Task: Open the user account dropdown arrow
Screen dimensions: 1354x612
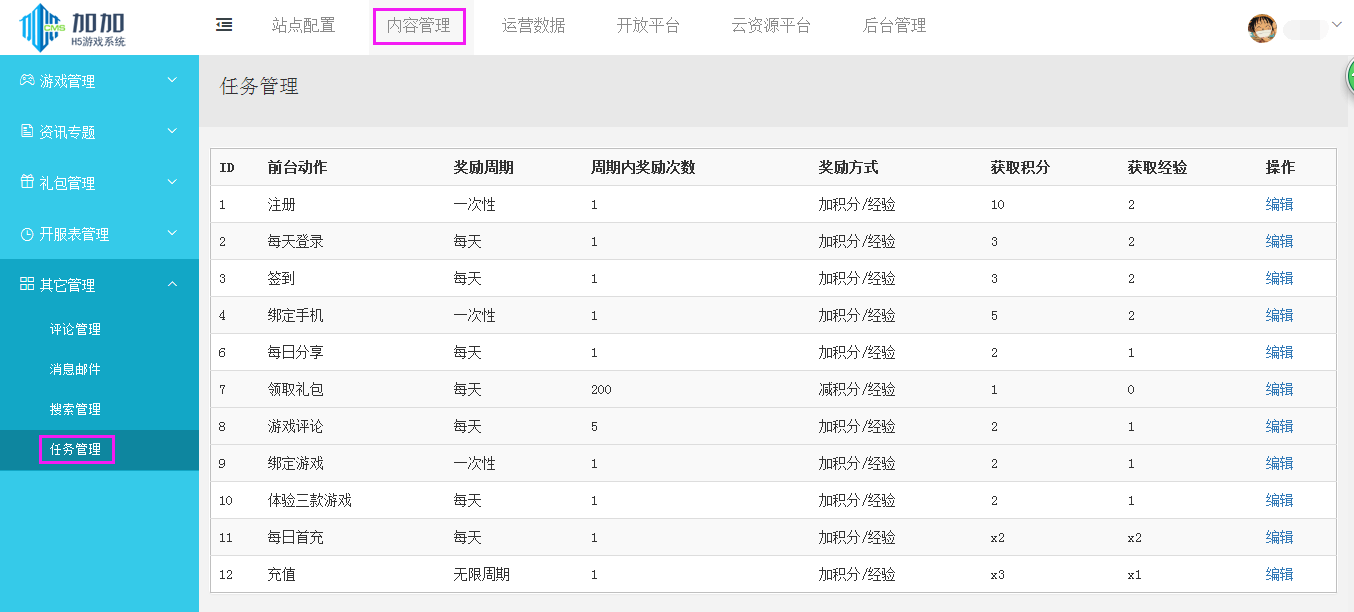Action: [x=1337, y=25]
